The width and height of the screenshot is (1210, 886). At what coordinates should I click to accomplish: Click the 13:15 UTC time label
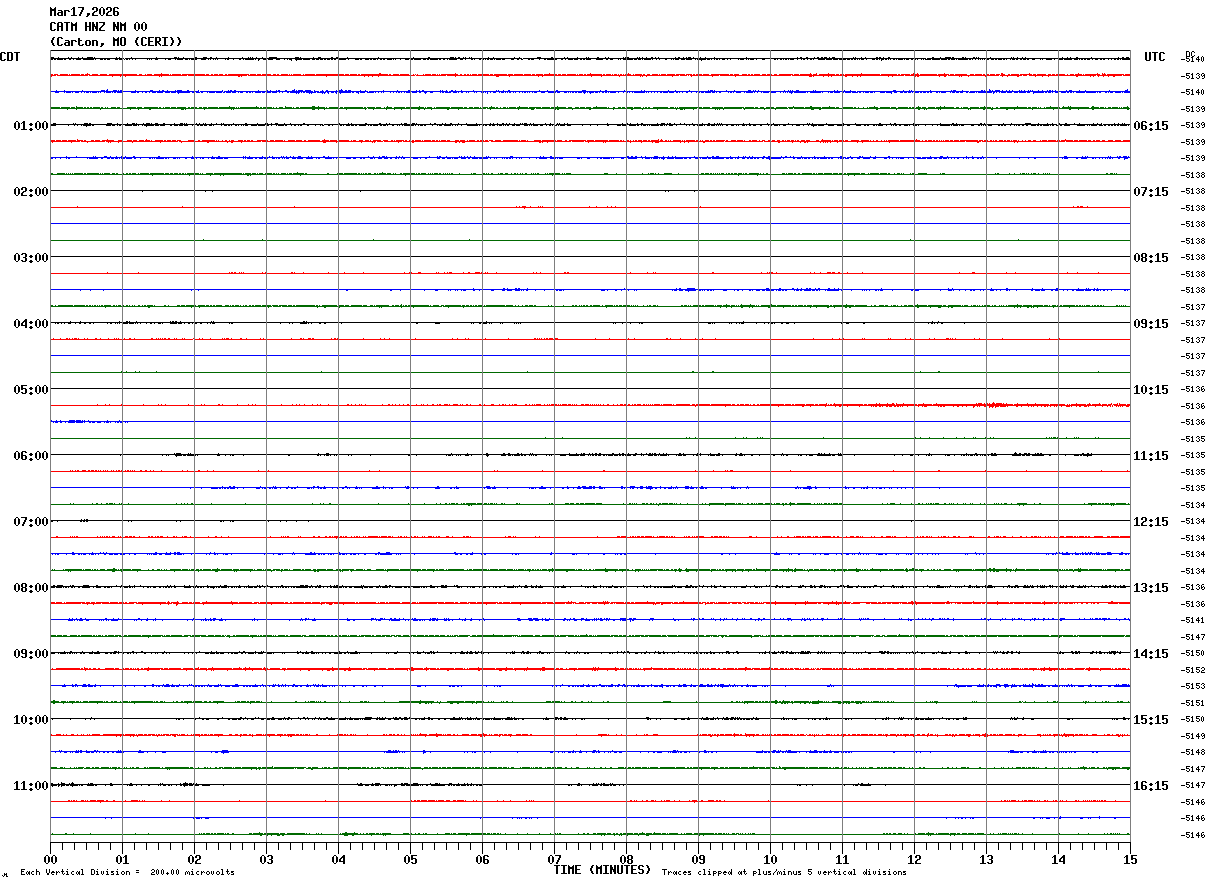[1150, 588]
